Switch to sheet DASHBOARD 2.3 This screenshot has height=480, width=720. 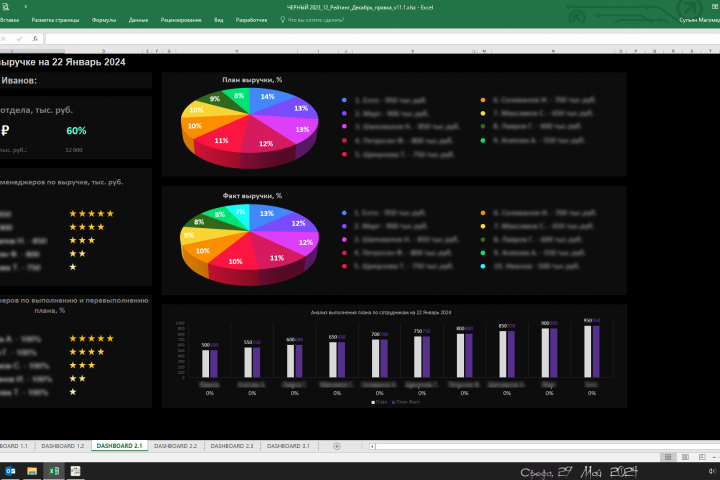pos(232,446)
